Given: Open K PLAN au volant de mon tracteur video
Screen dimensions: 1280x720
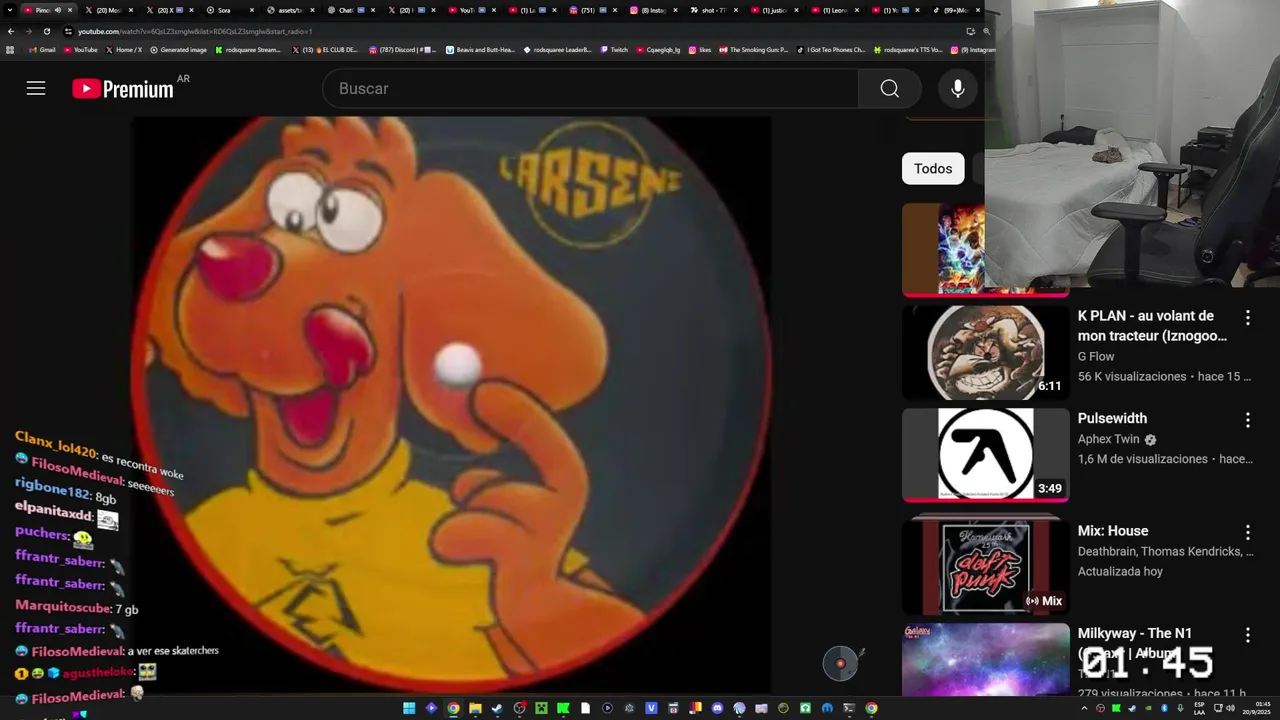Looking at the screenshot, I should 1152,326.
